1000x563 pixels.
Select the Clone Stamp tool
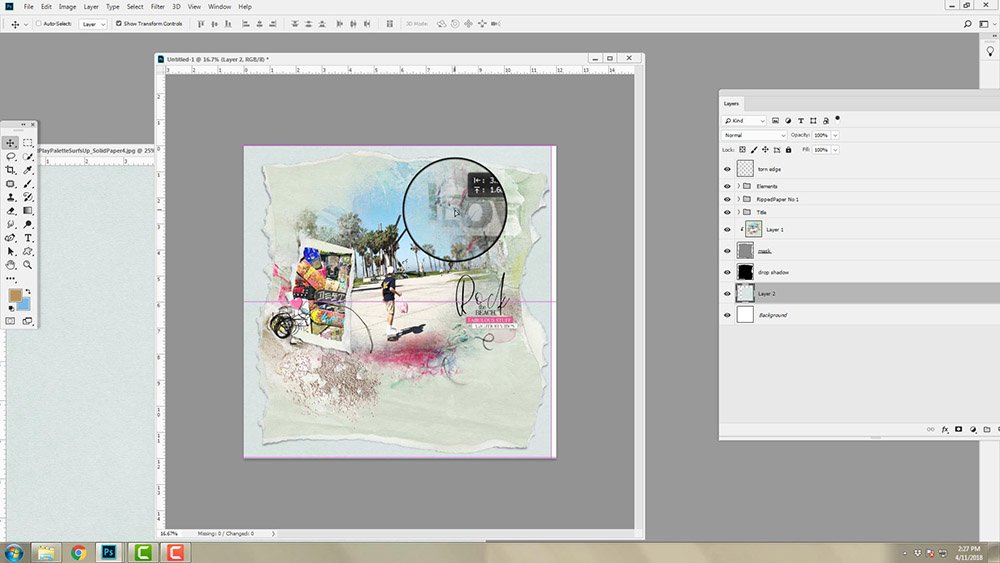[x=11, y=197]
